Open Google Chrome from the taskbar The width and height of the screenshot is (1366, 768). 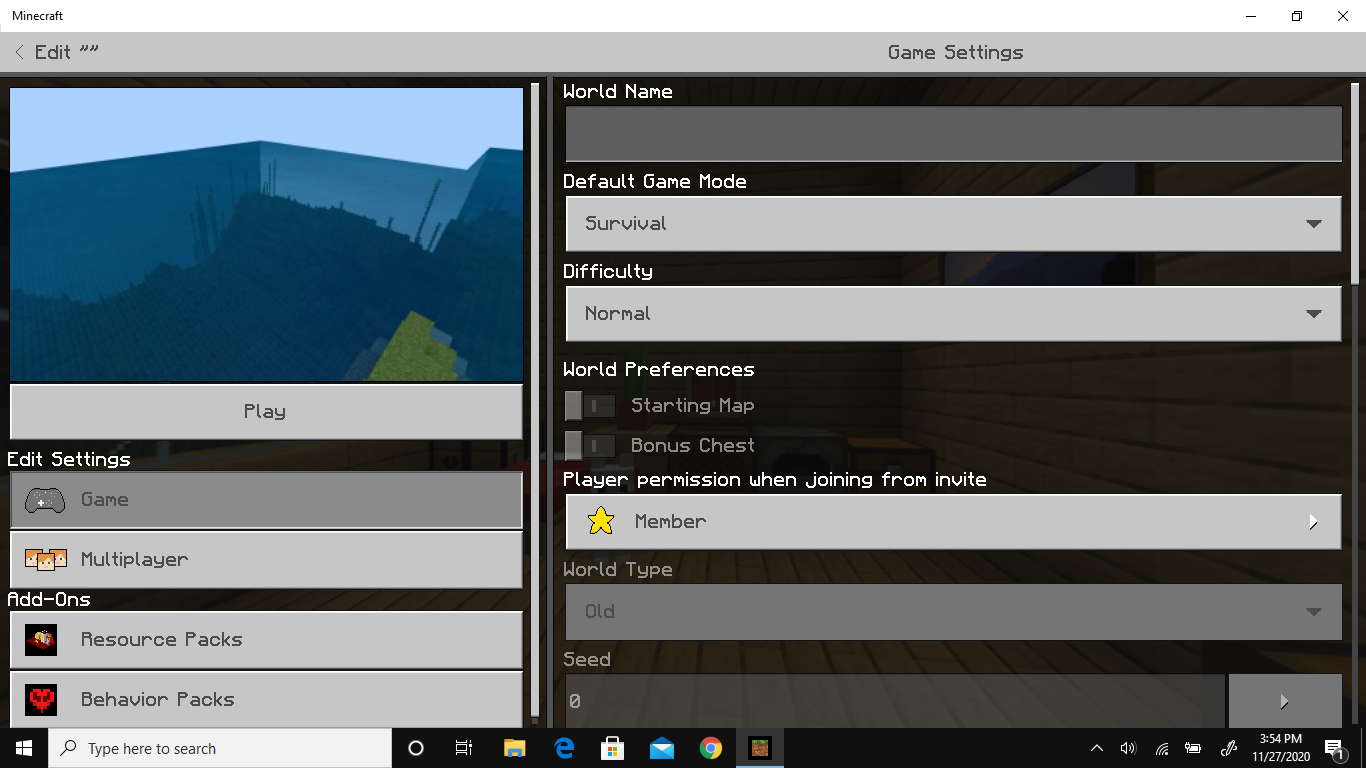(710, 748)
